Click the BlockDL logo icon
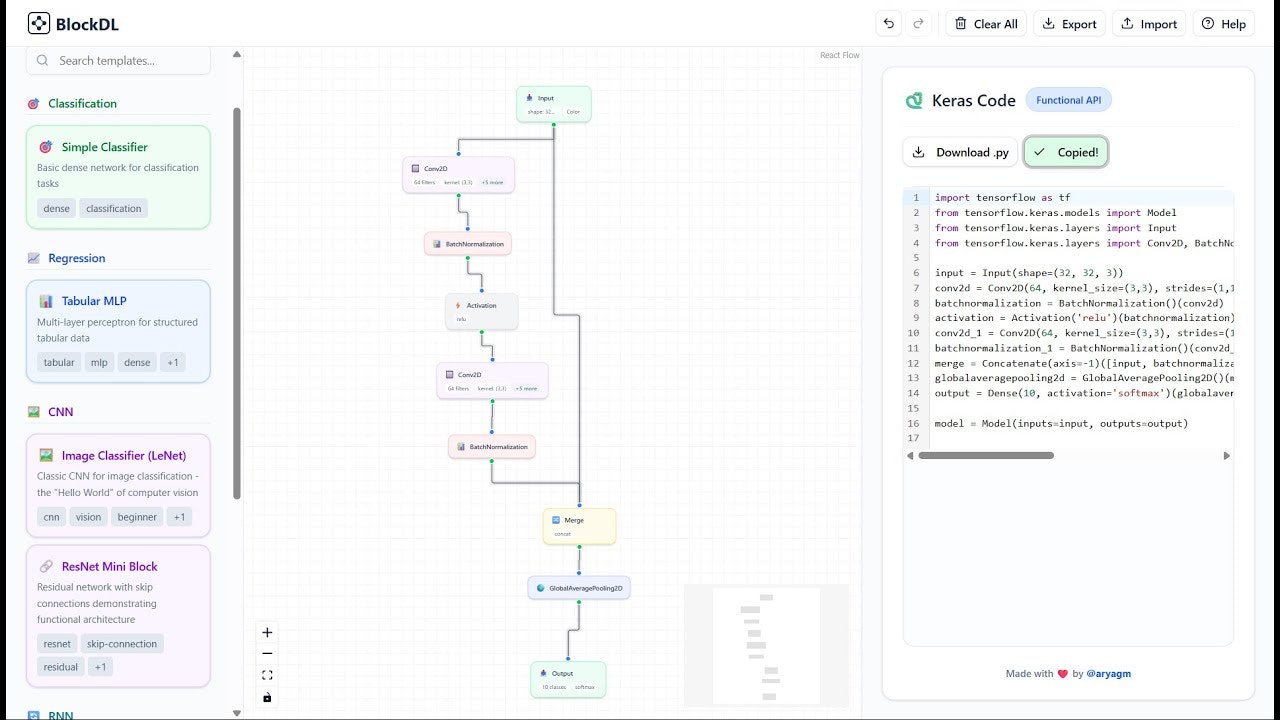 tap(38, 23)
